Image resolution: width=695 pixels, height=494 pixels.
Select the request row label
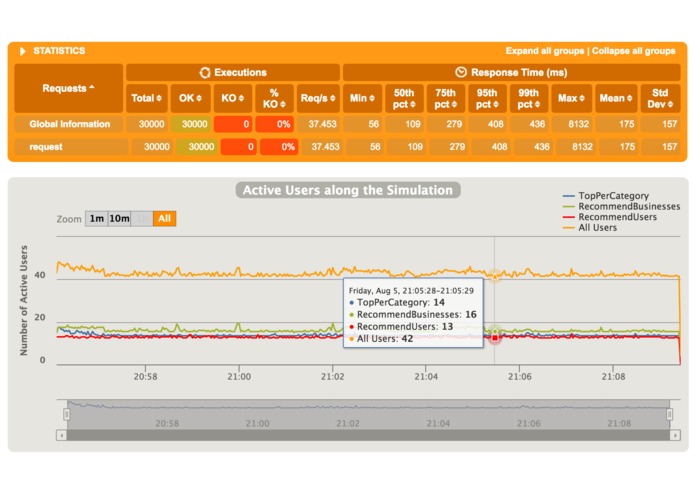click(46, 147)
